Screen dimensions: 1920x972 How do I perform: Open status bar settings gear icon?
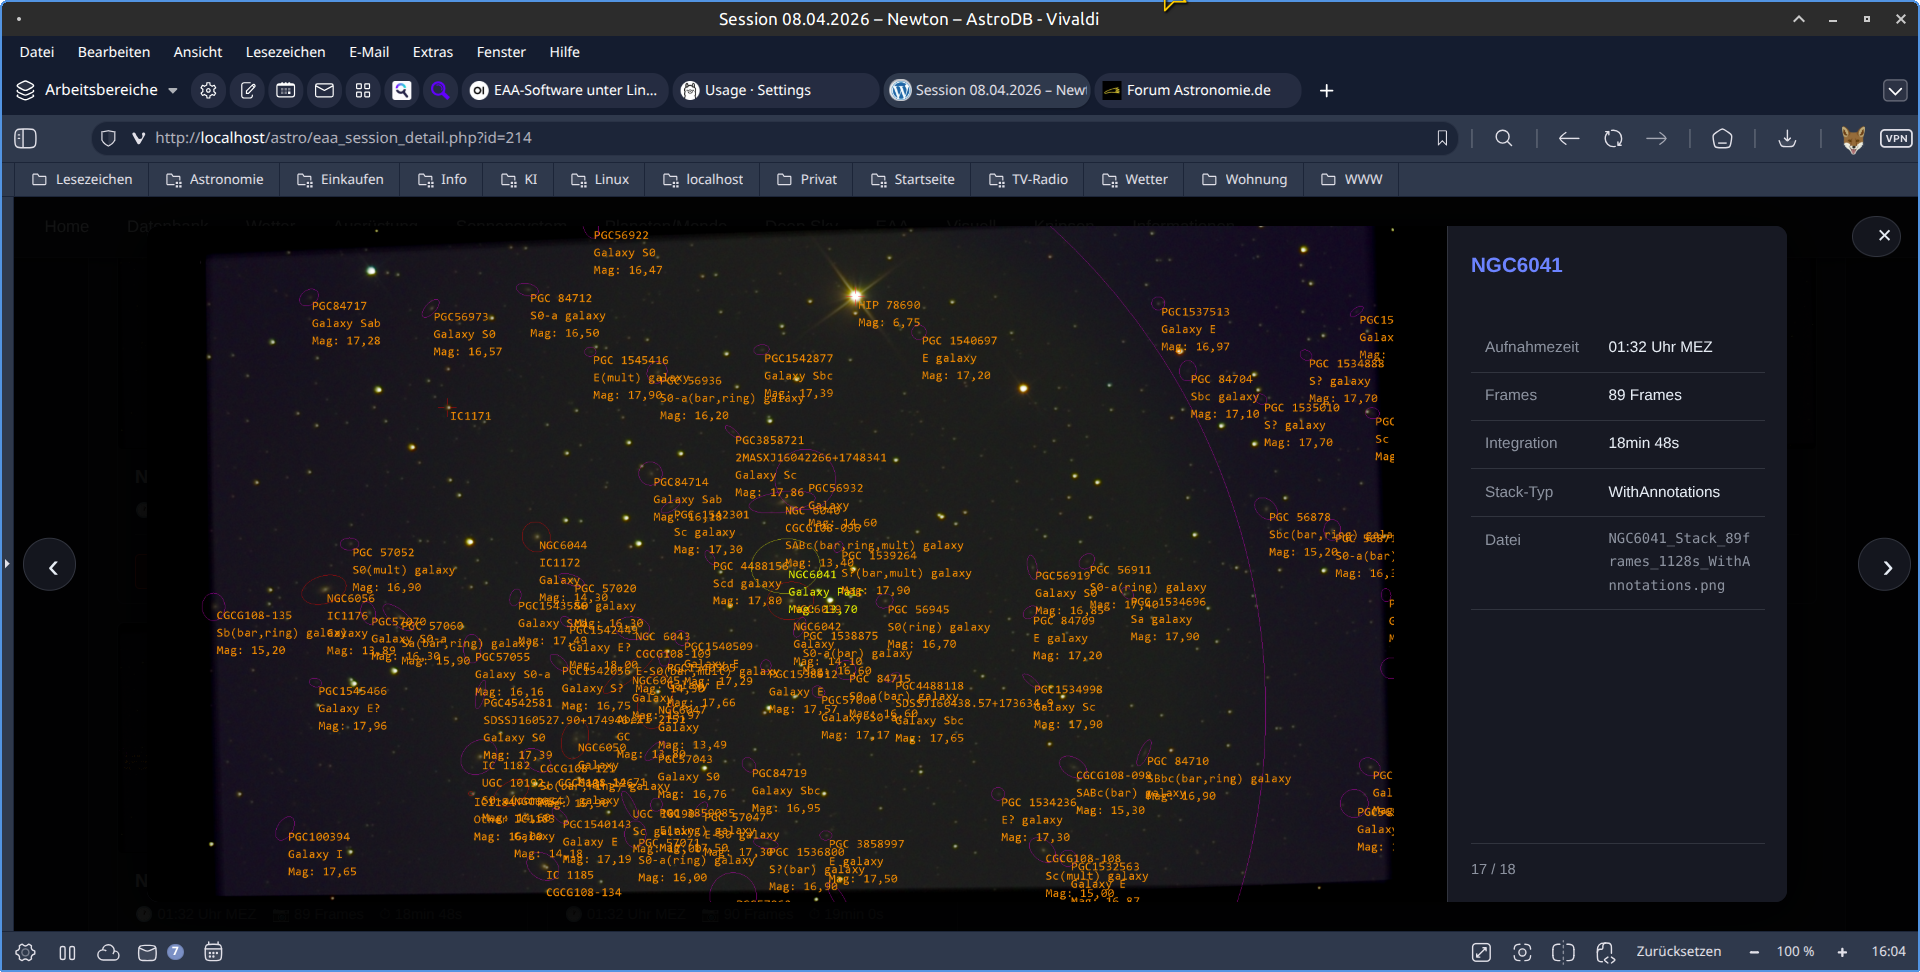[26, 952]
